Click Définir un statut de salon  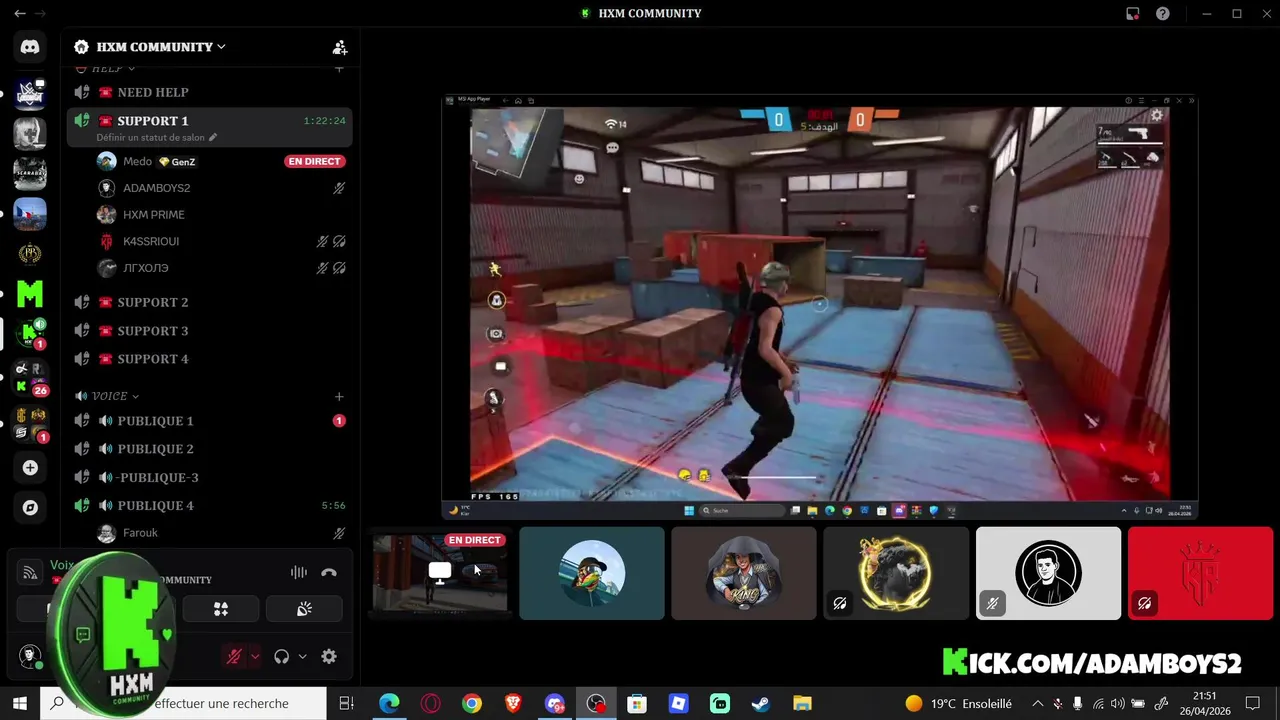(x=150, y=137)
